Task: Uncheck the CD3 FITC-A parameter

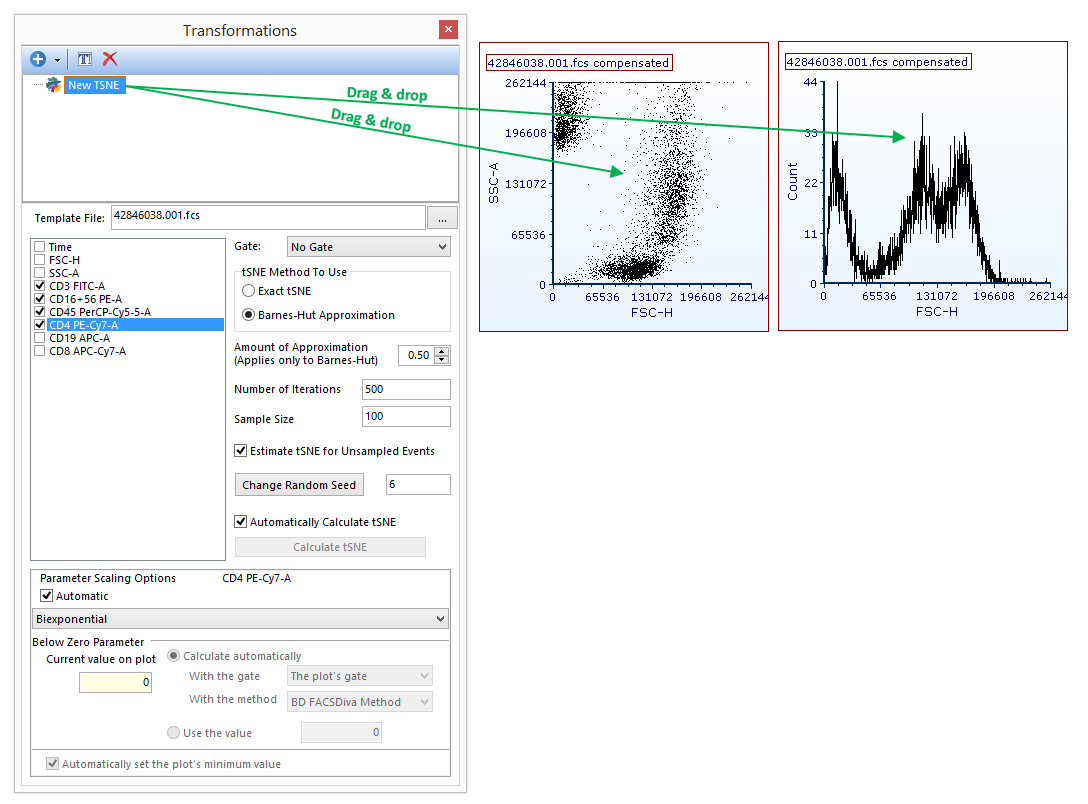Action: coord(39,286)
